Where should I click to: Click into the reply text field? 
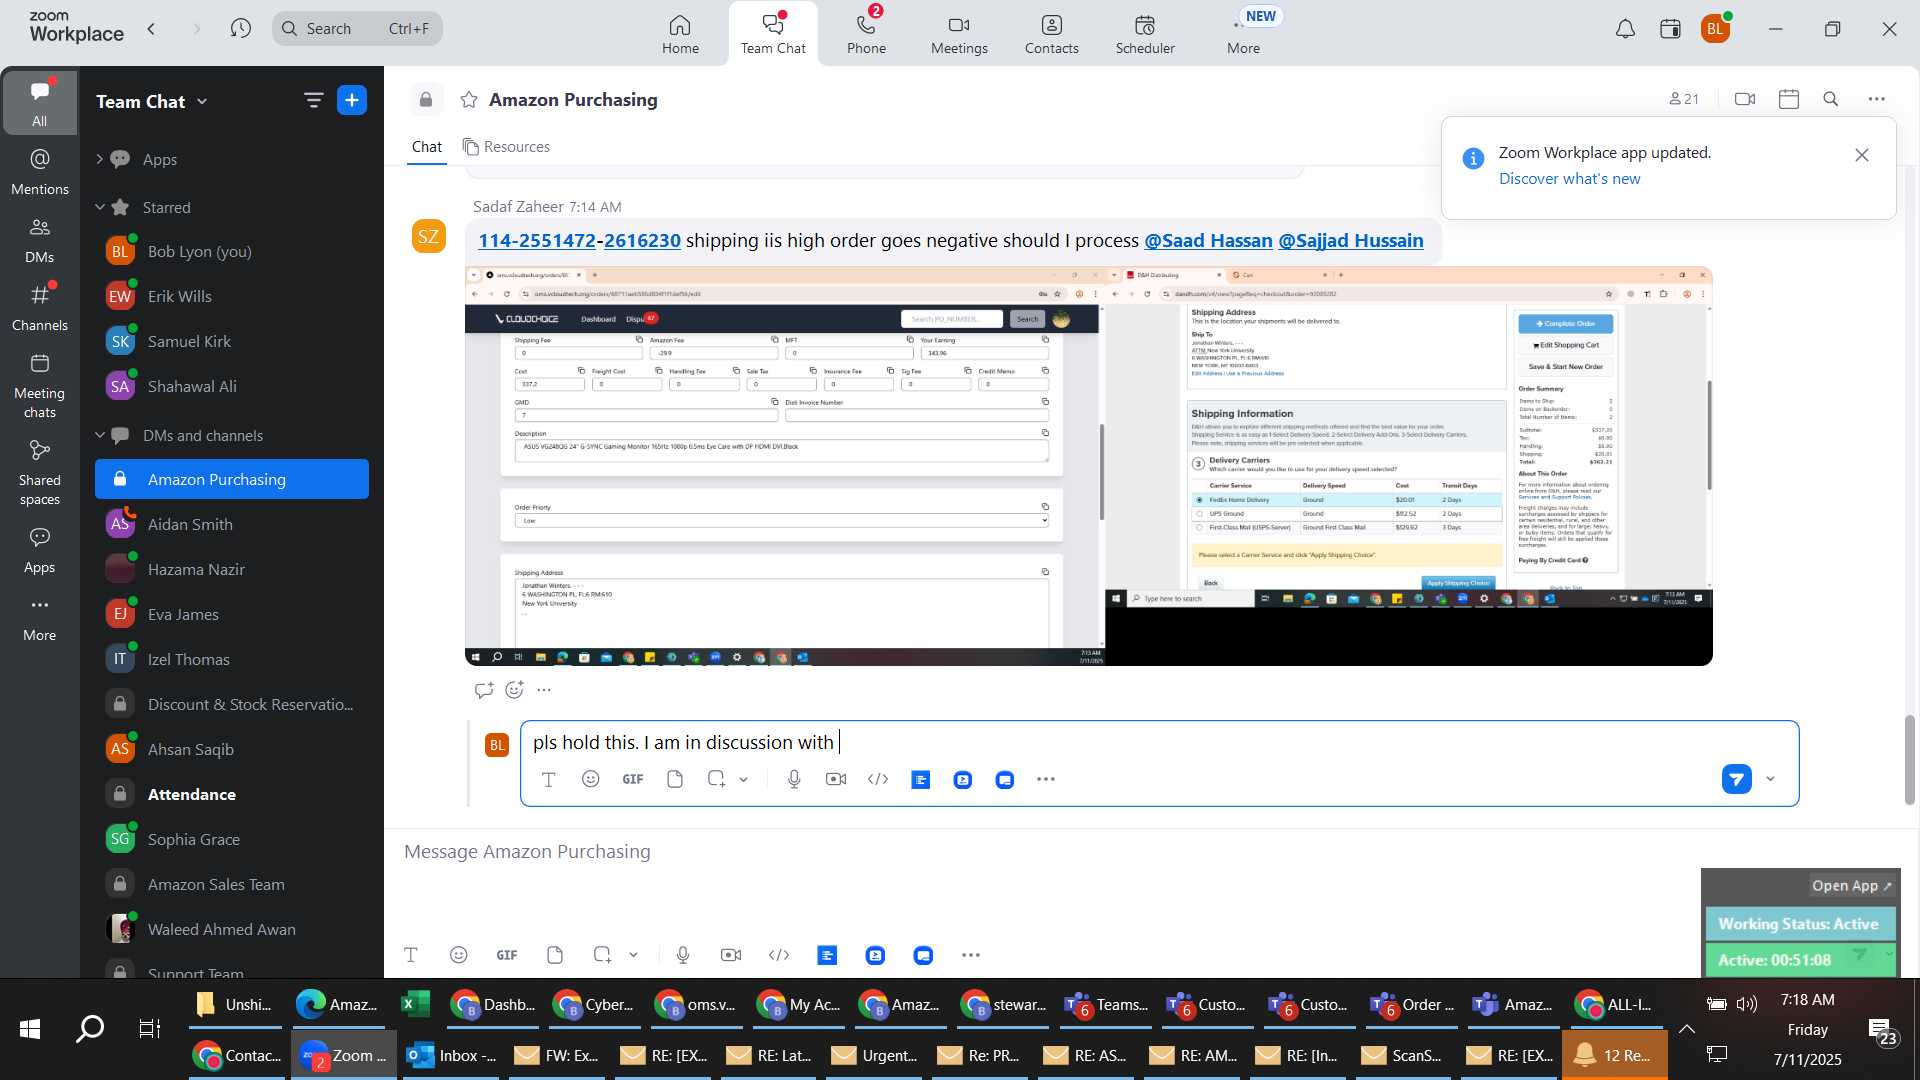(x=1158, y=743)
